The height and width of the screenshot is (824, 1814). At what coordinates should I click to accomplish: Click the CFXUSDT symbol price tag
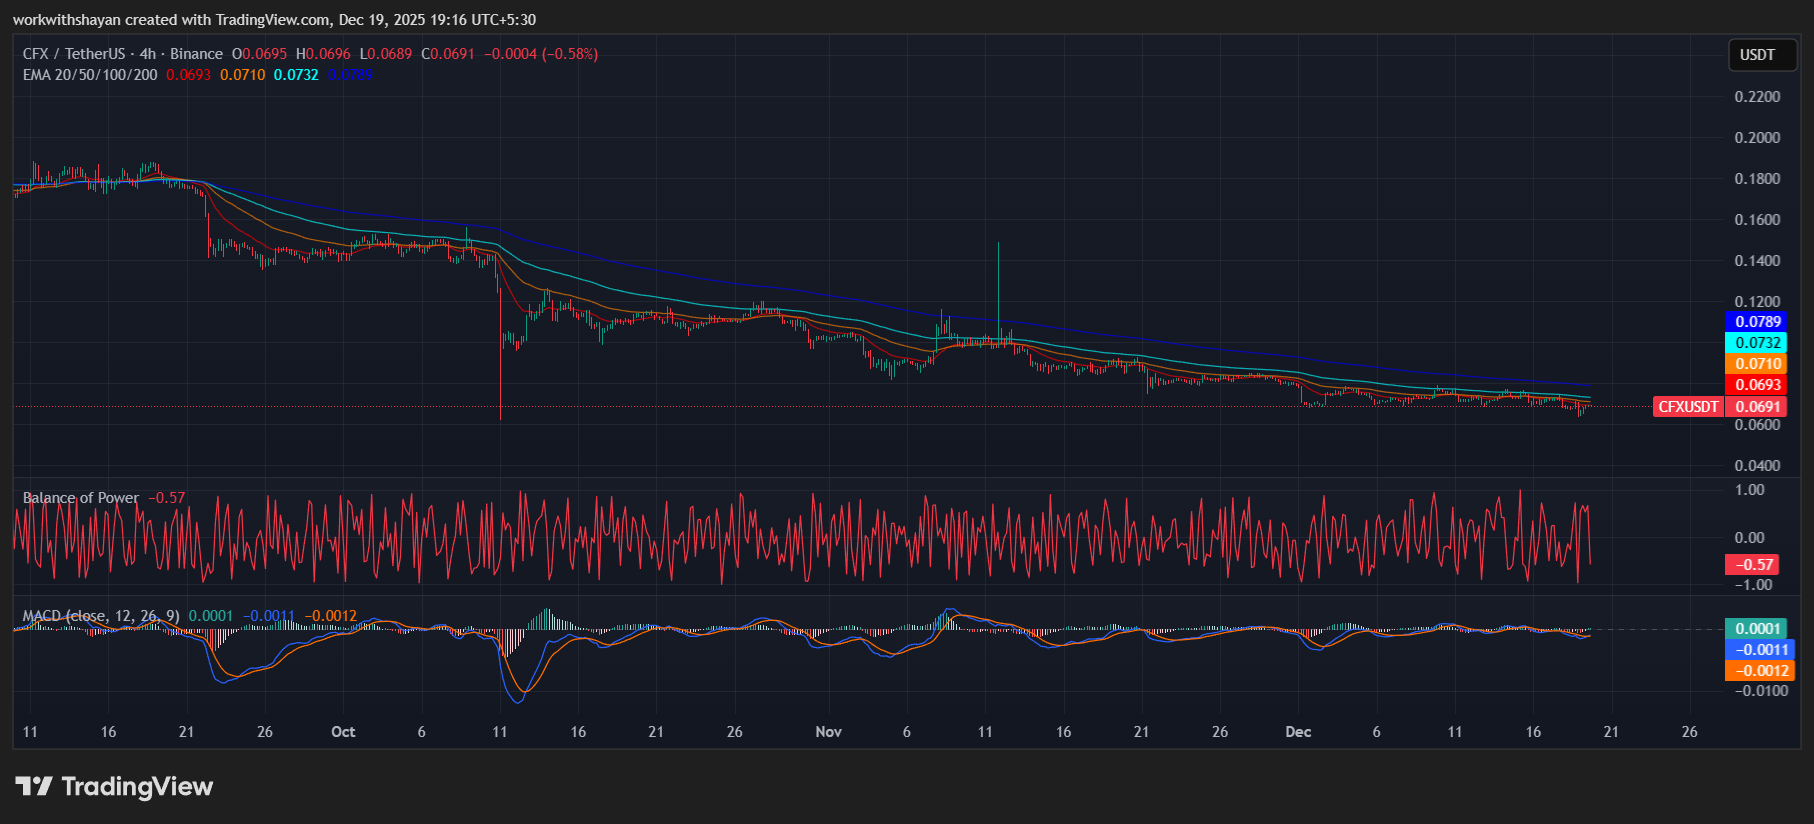[x=1688, y=407]
